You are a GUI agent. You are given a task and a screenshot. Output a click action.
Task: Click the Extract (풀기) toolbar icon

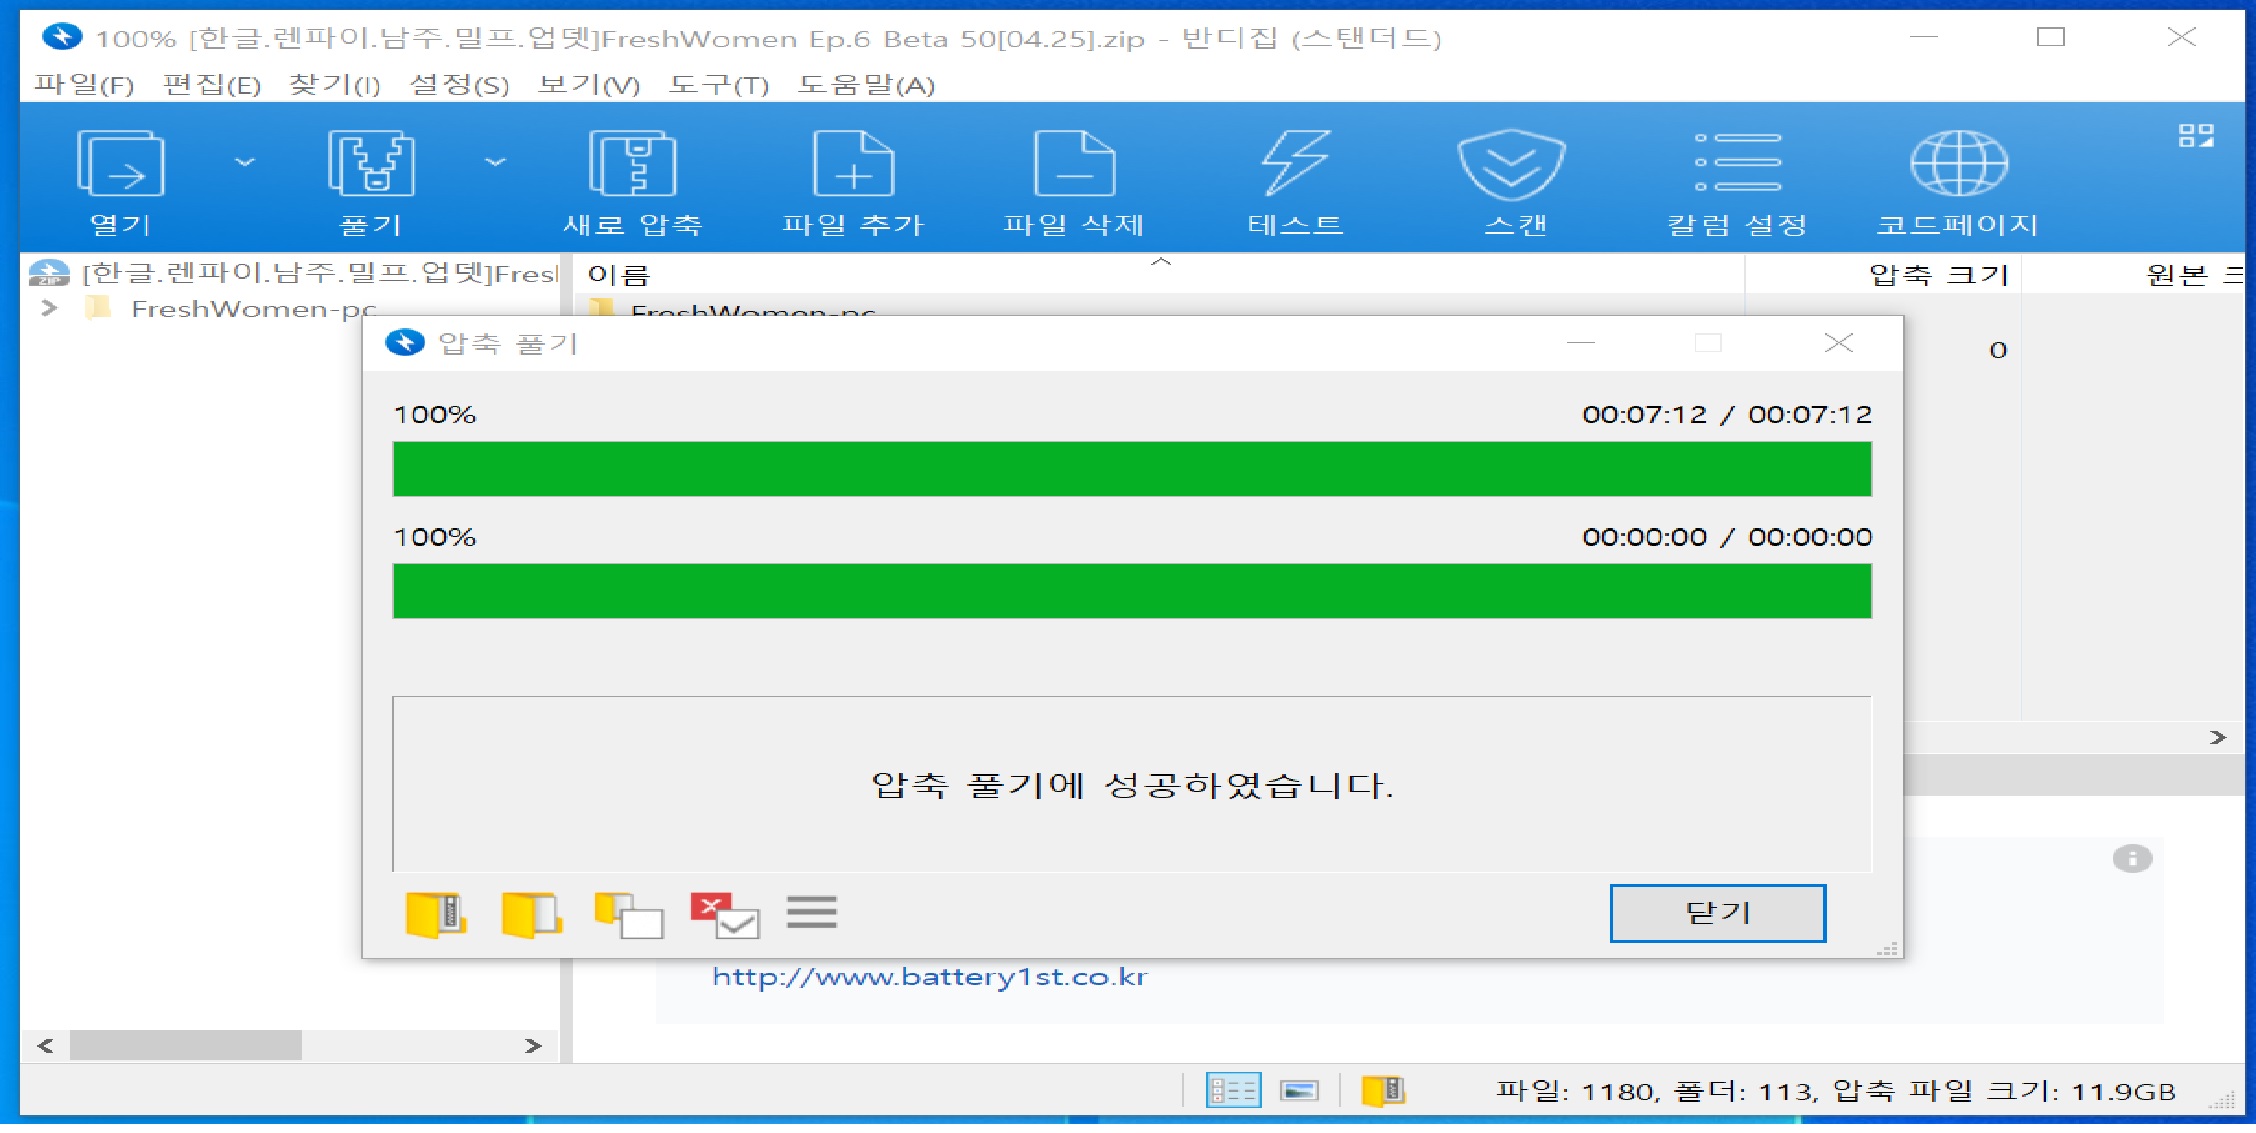(370, 164)
